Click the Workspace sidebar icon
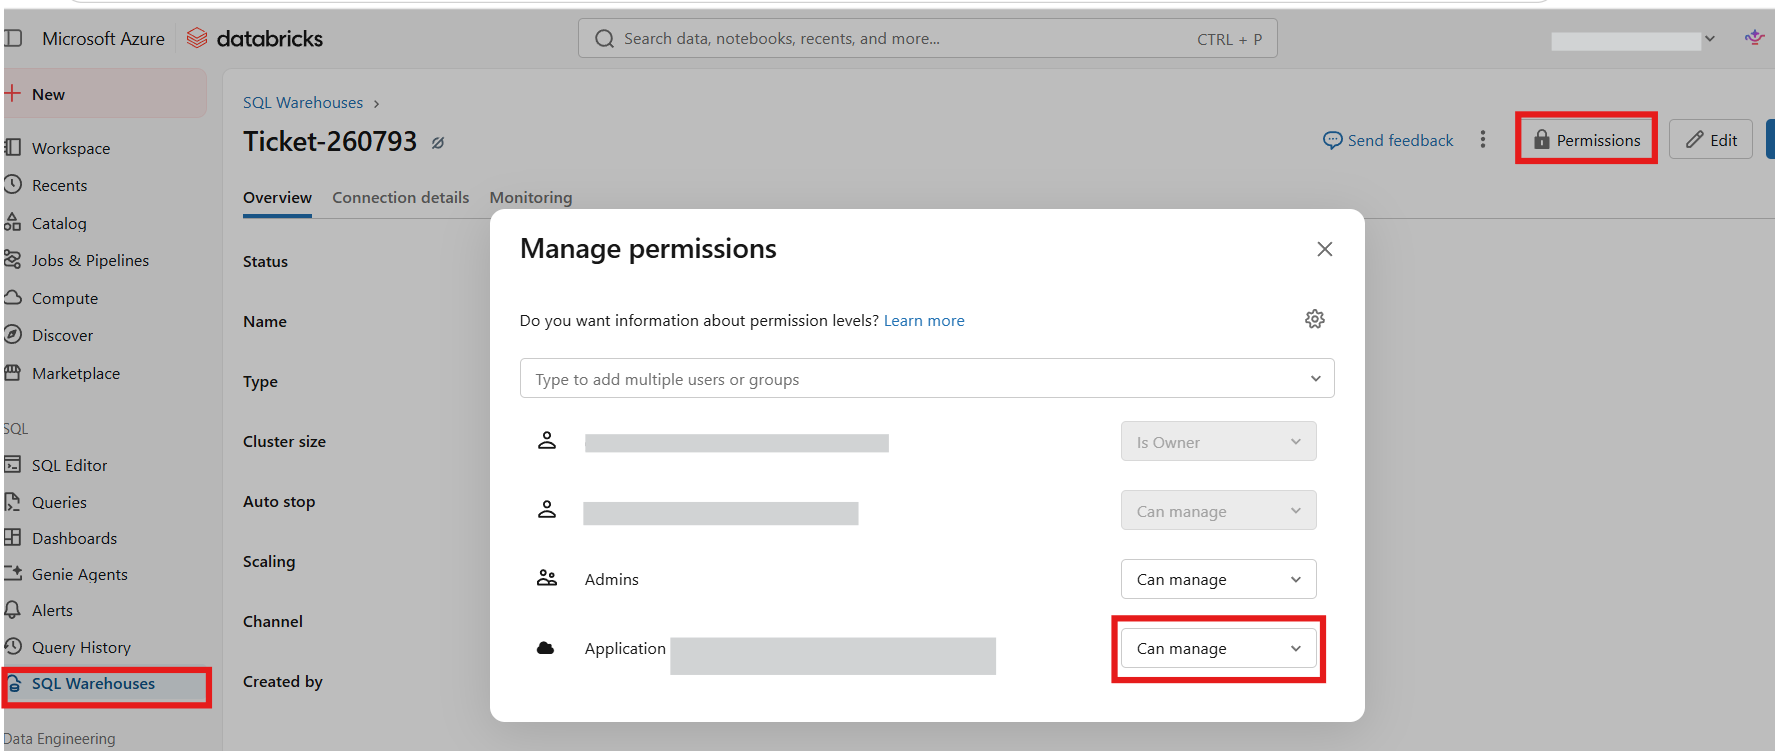Screen dimensions: 1775x751 click(13, 148)
